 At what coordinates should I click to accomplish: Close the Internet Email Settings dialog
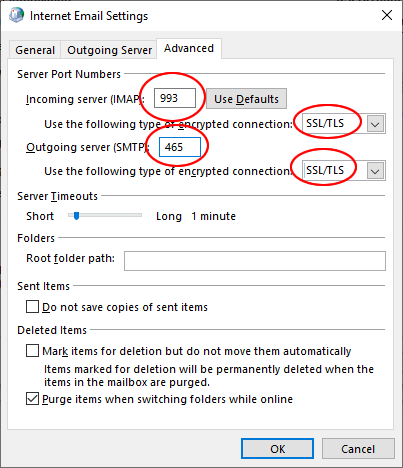pyautogui.click(x=387, y=15)
